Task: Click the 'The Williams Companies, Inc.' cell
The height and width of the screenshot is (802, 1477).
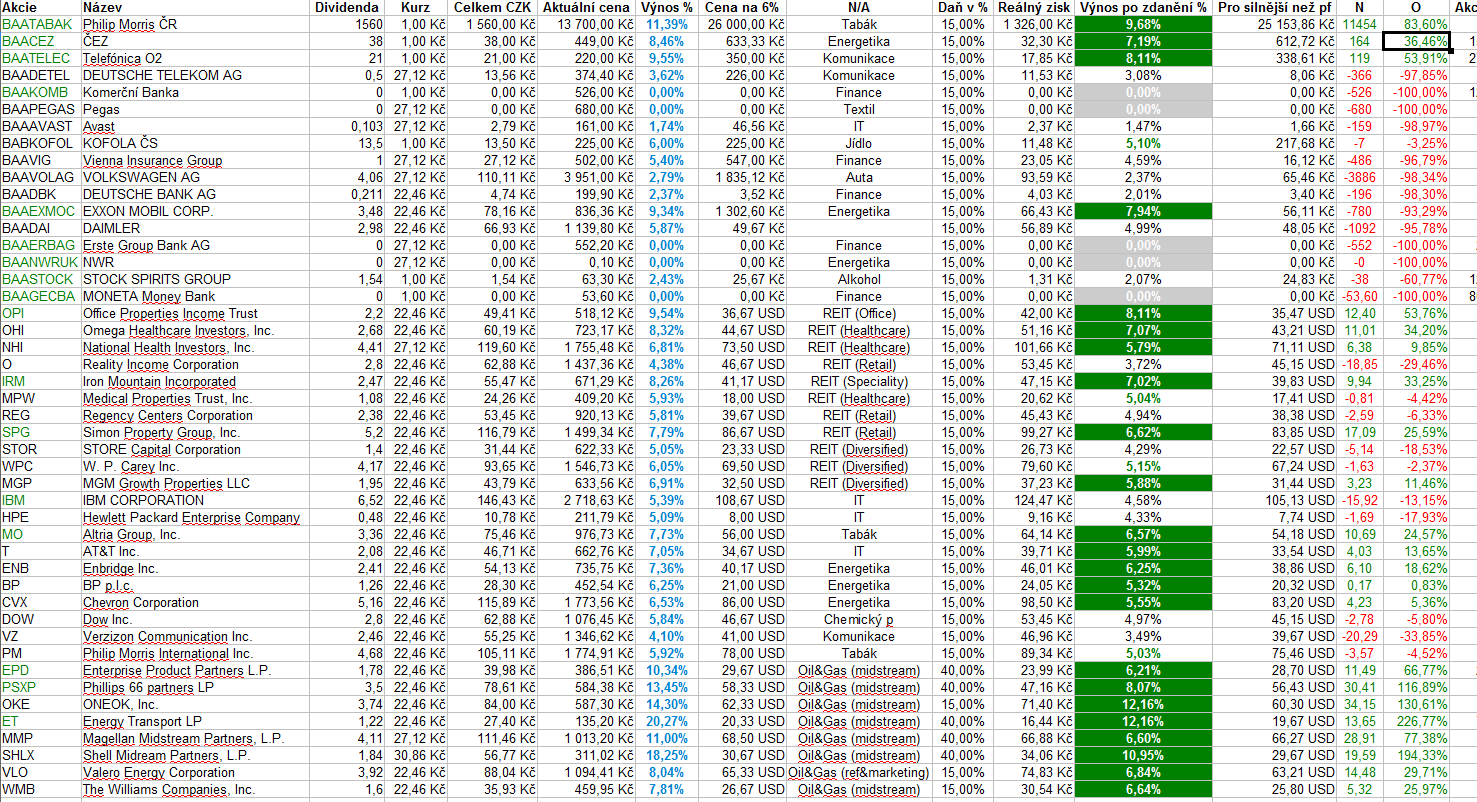Action: point(193,789)
